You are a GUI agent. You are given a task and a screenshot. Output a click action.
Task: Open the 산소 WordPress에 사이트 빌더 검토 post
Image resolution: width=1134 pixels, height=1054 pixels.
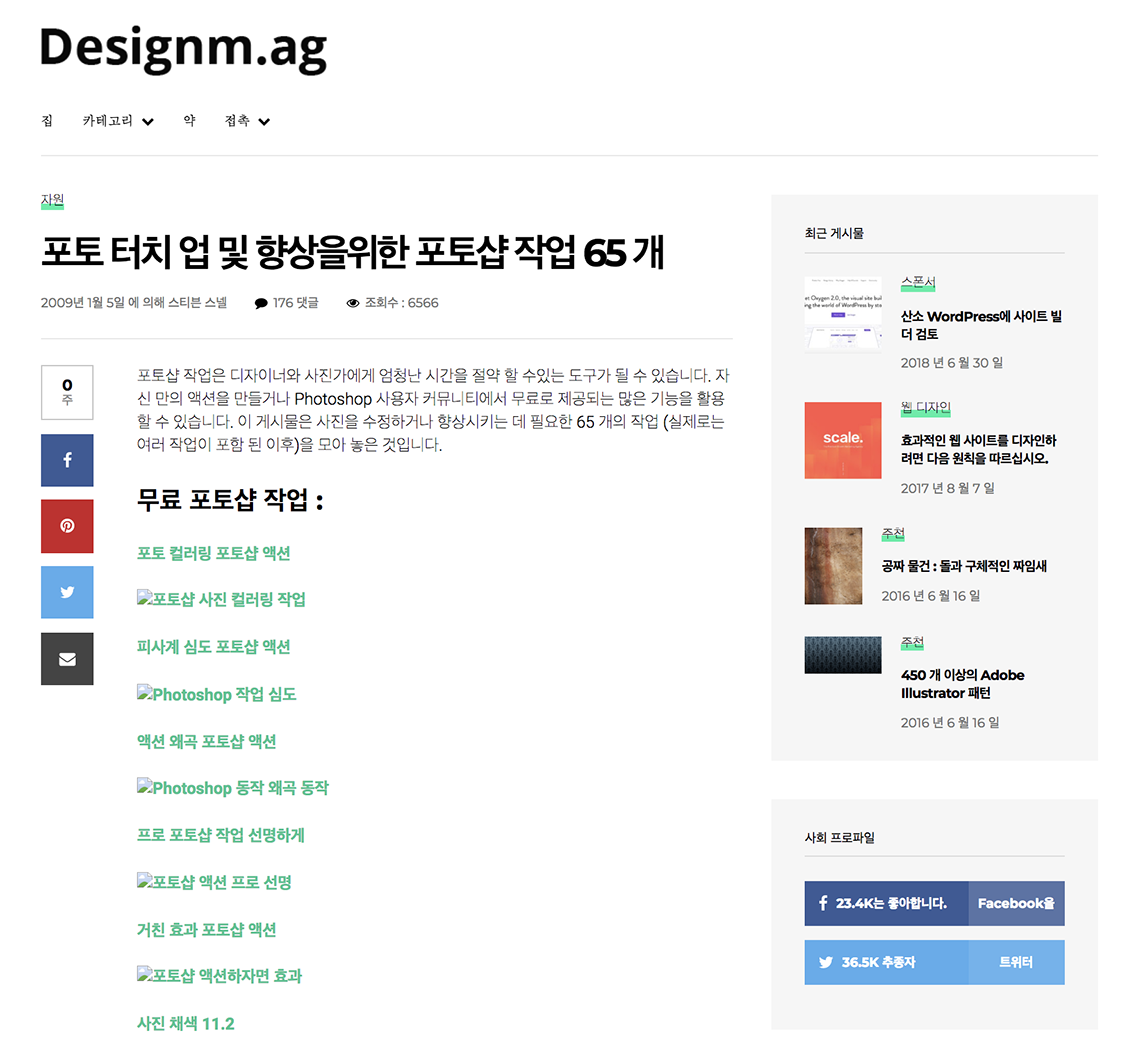(981, 325)
